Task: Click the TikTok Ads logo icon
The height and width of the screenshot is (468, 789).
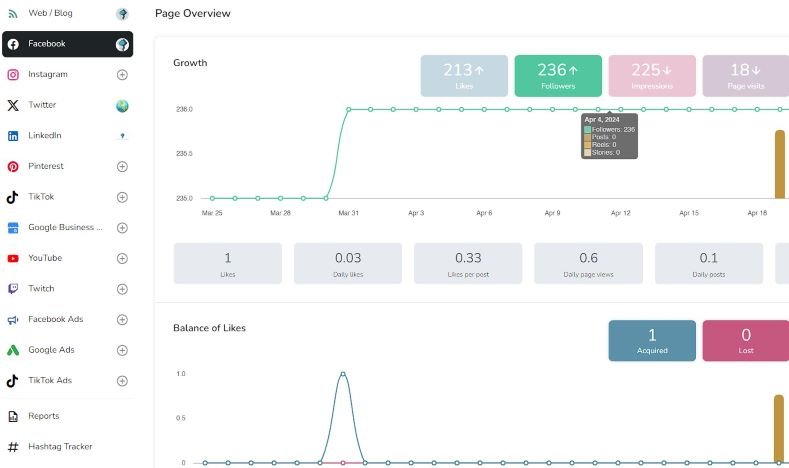Action: pos(13,381)
